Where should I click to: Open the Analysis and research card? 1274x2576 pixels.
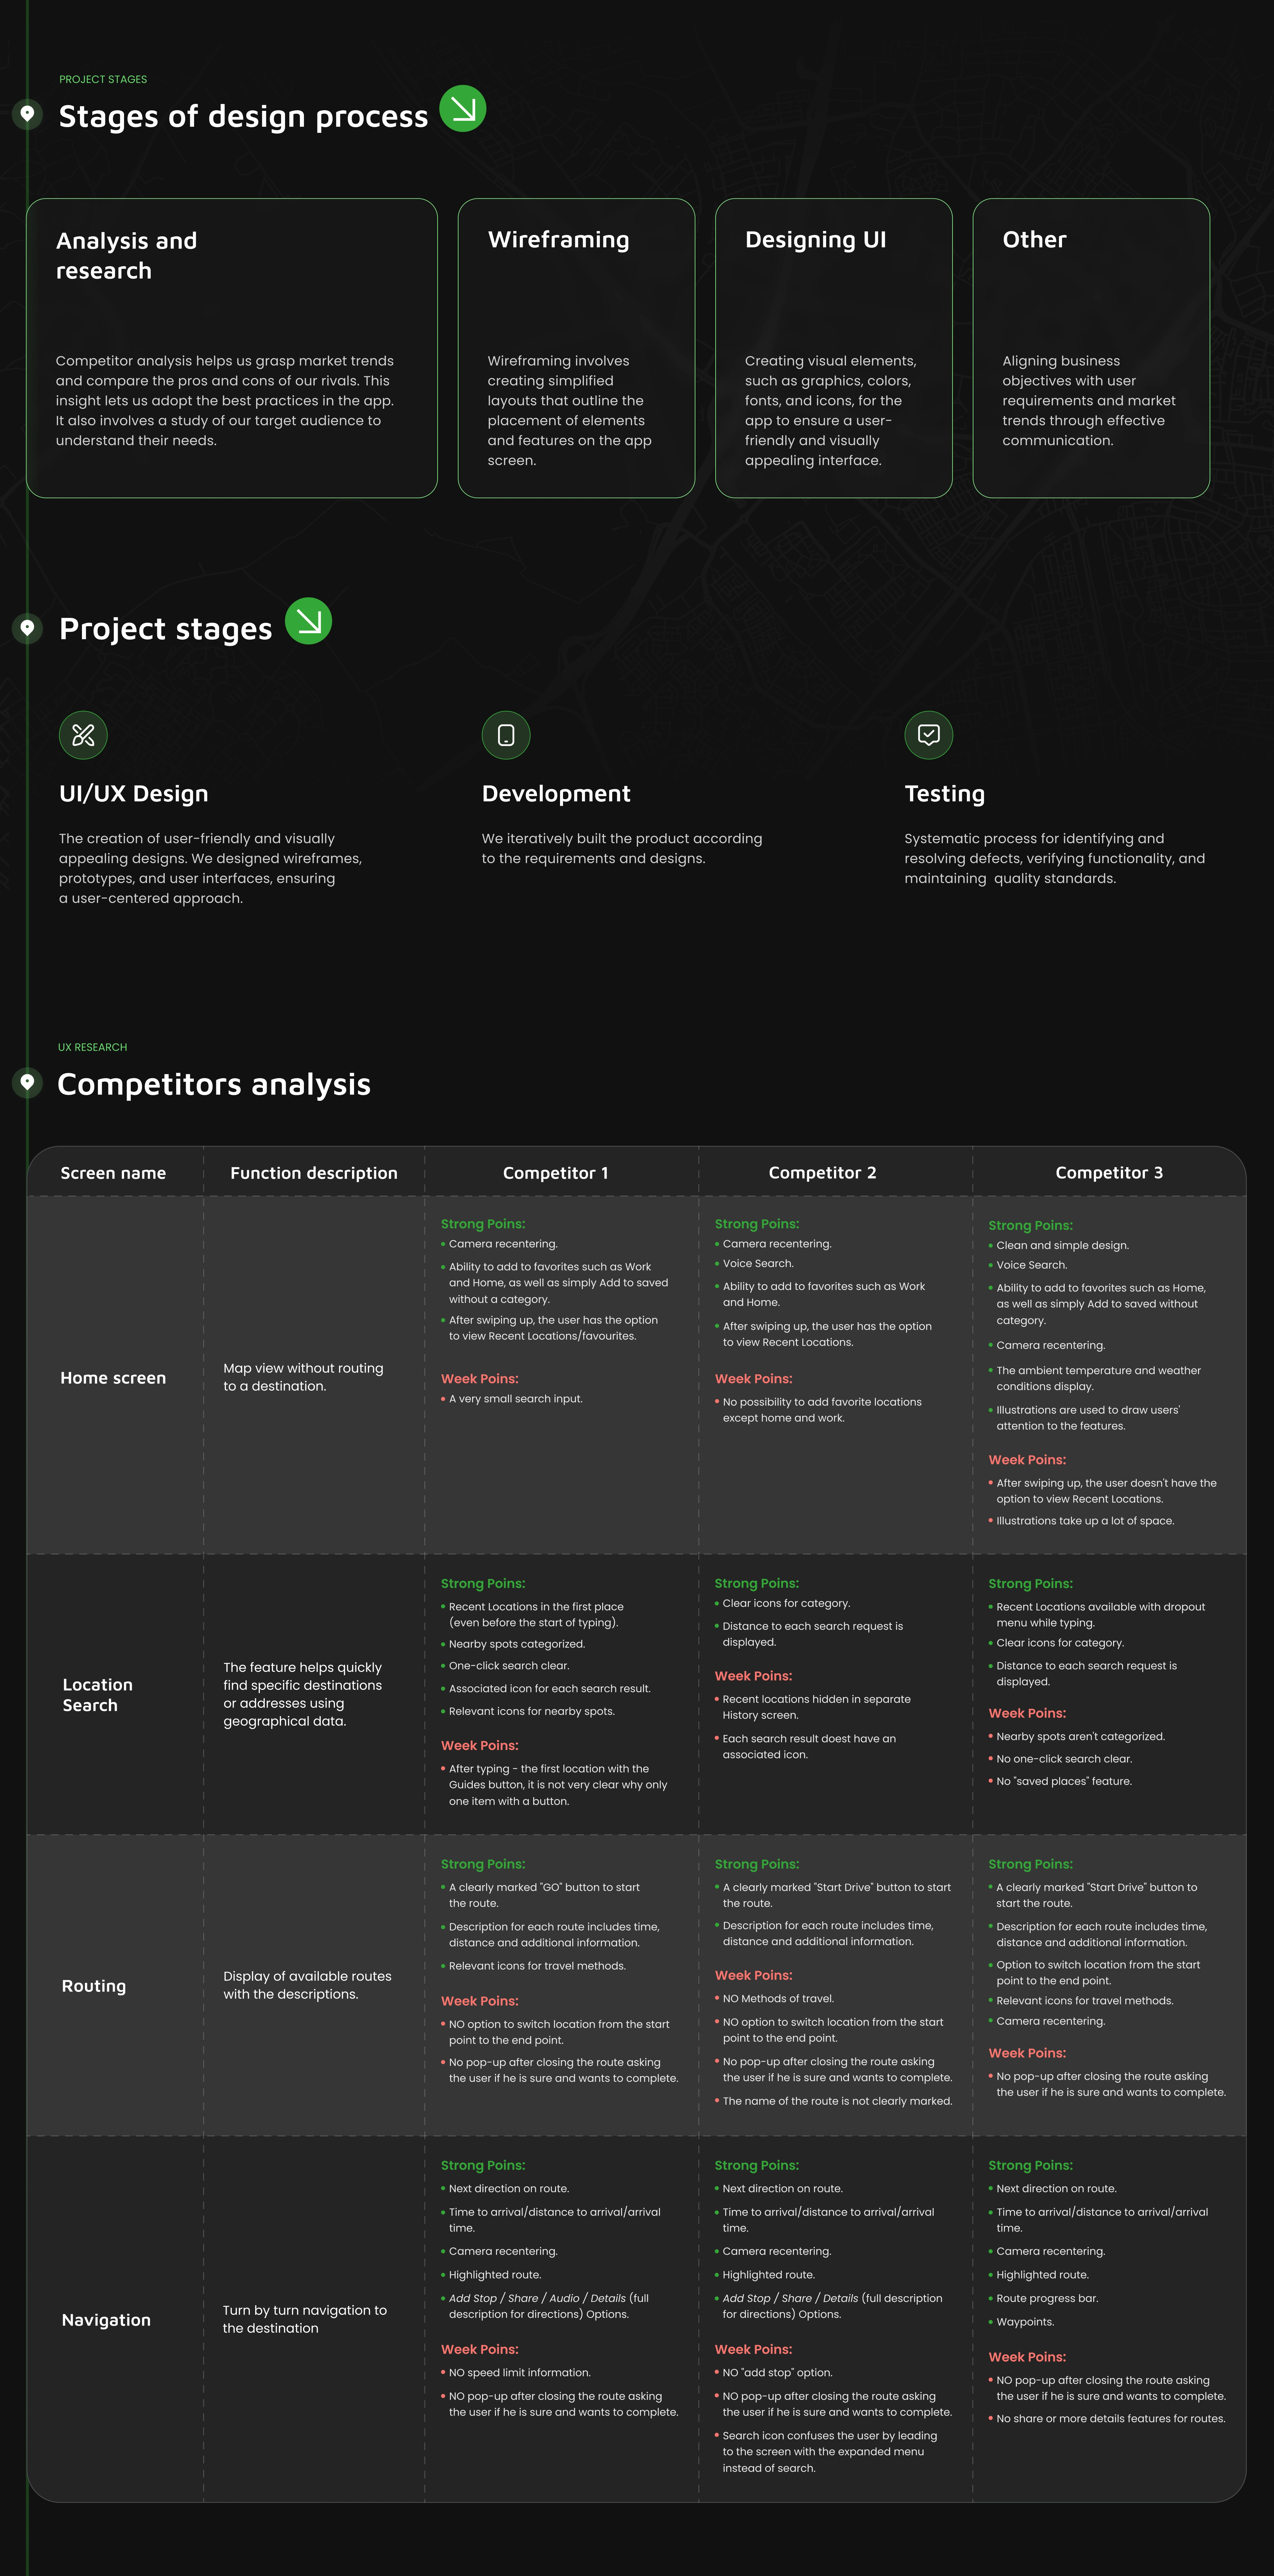click(232, 348)
